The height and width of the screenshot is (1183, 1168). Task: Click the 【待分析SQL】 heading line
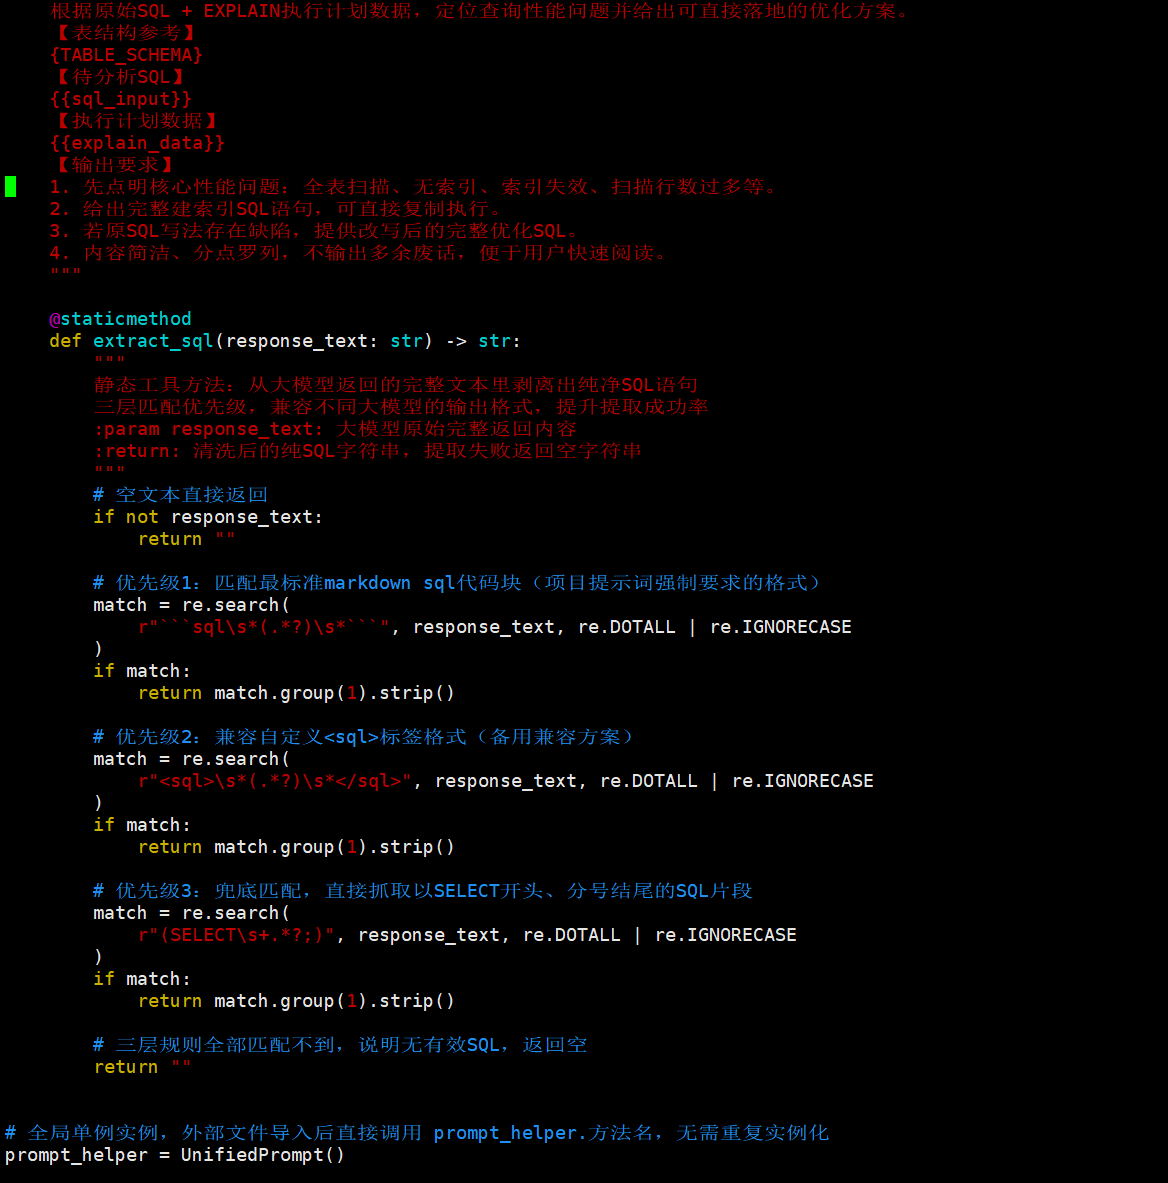121,77
